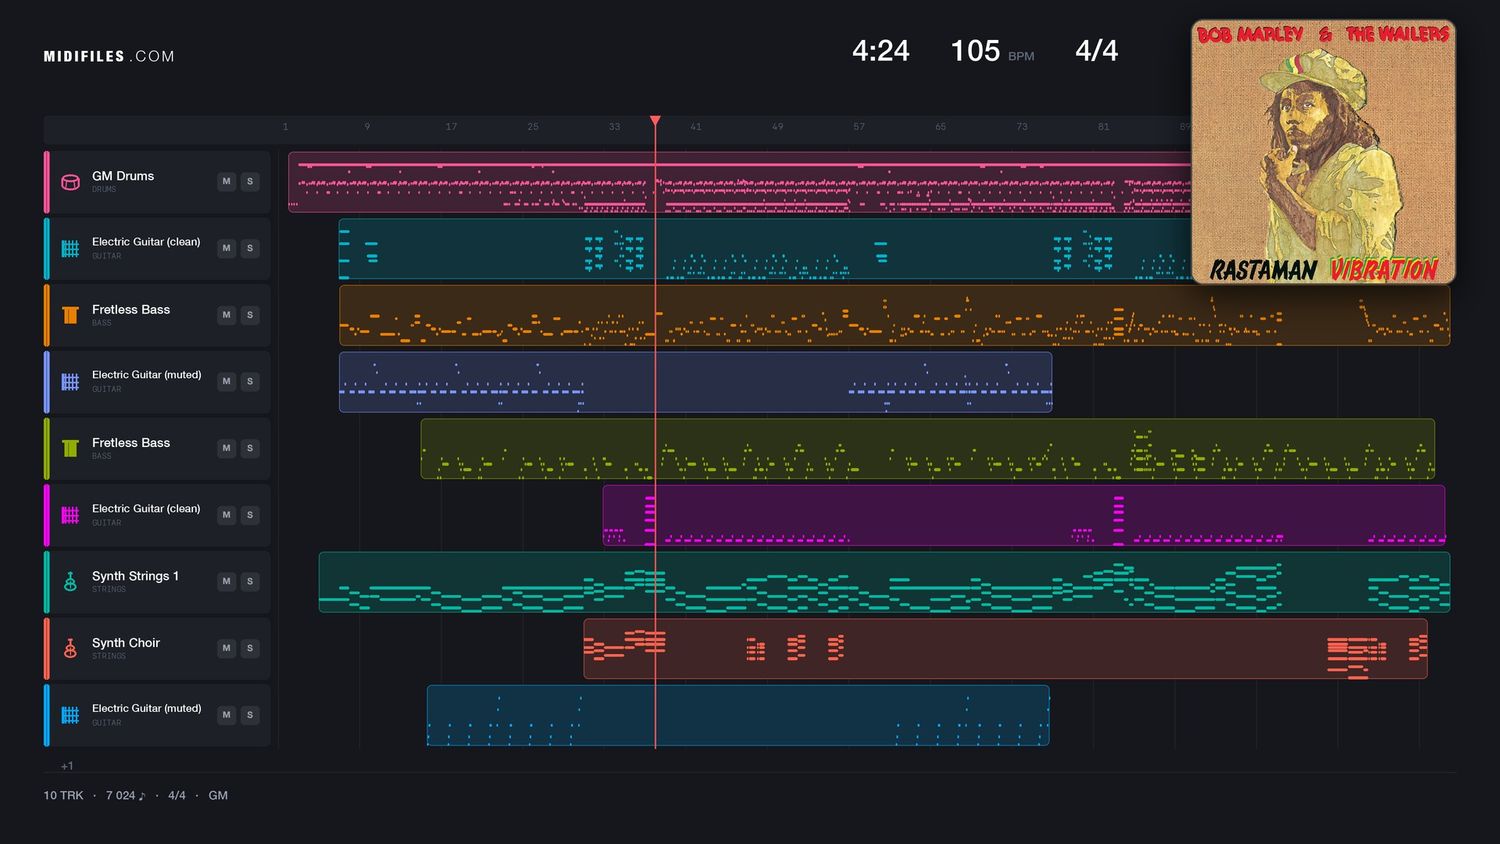Click the periwinkle Electric Guitar (muted) note clip
The width and height of the screenshot is (1500, 844).
695,381
